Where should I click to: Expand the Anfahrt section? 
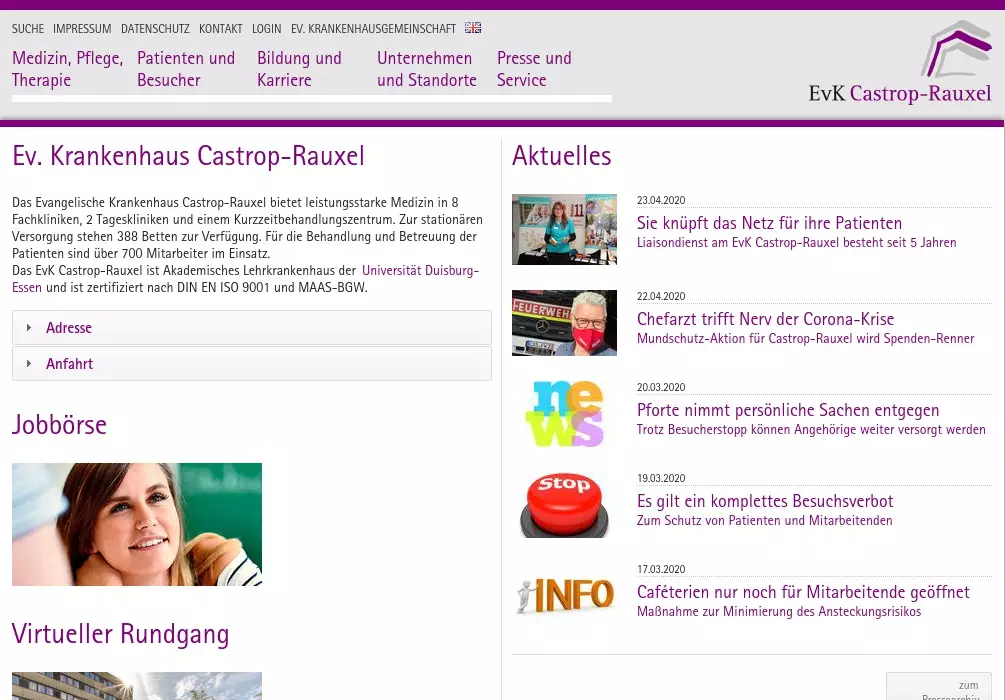point(69,364)
